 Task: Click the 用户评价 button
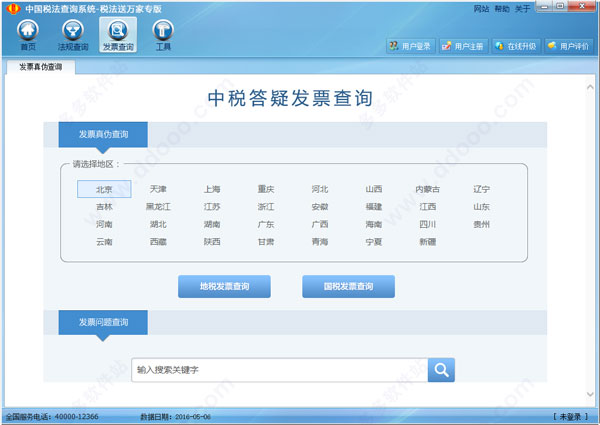tap(569, 46)
